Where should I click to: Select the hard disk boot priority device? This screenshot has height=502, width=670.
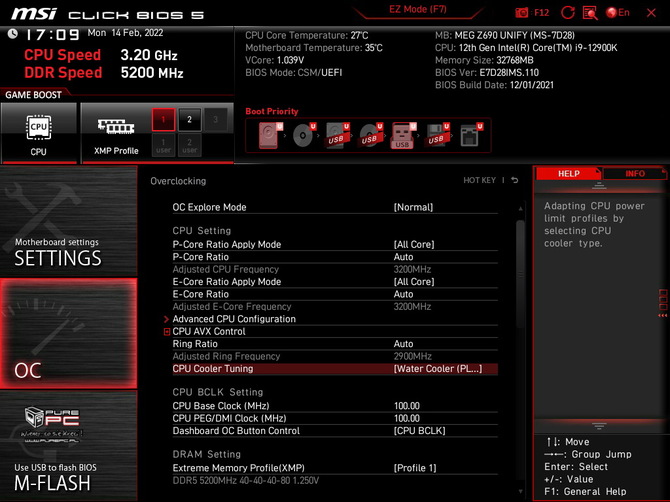[x=270, y=135]
